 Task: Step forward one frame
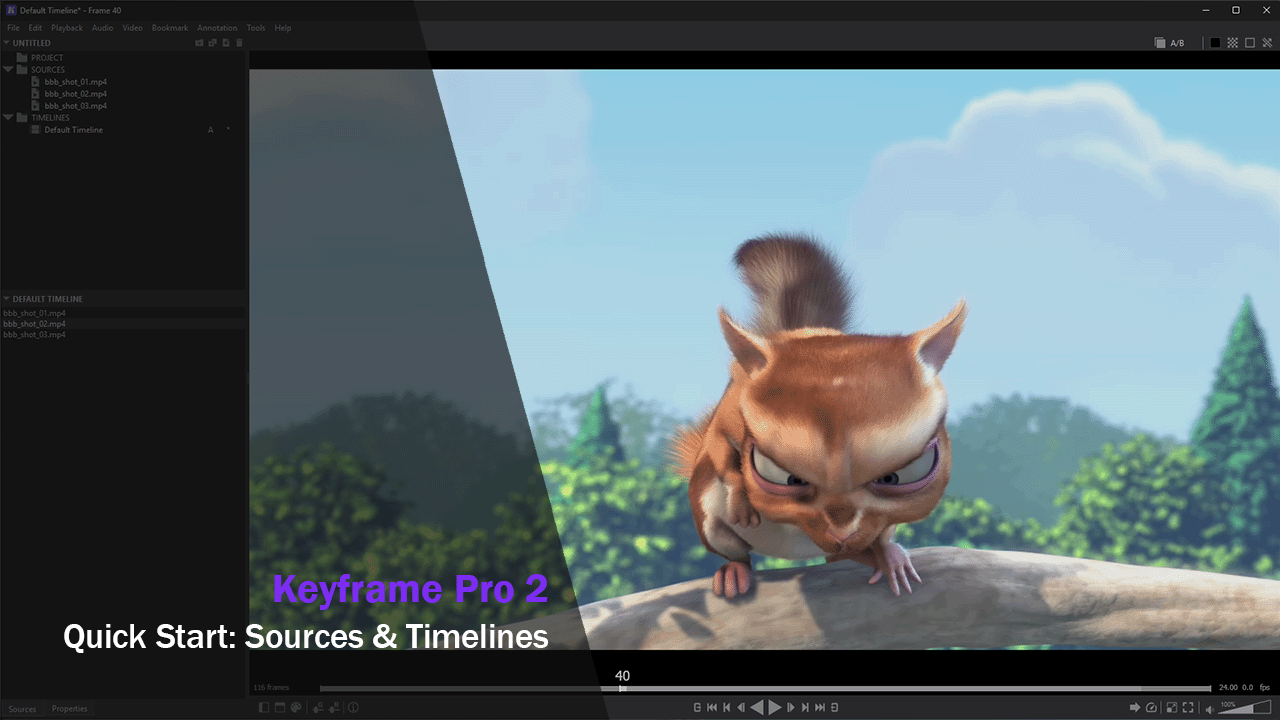791,708
